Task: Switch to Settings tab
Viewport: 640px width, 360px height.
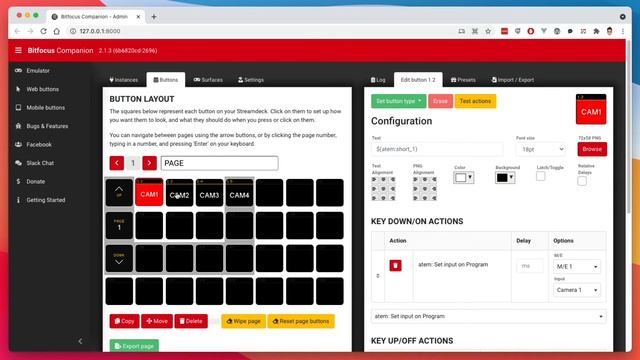Action: [x=251, y=80]
